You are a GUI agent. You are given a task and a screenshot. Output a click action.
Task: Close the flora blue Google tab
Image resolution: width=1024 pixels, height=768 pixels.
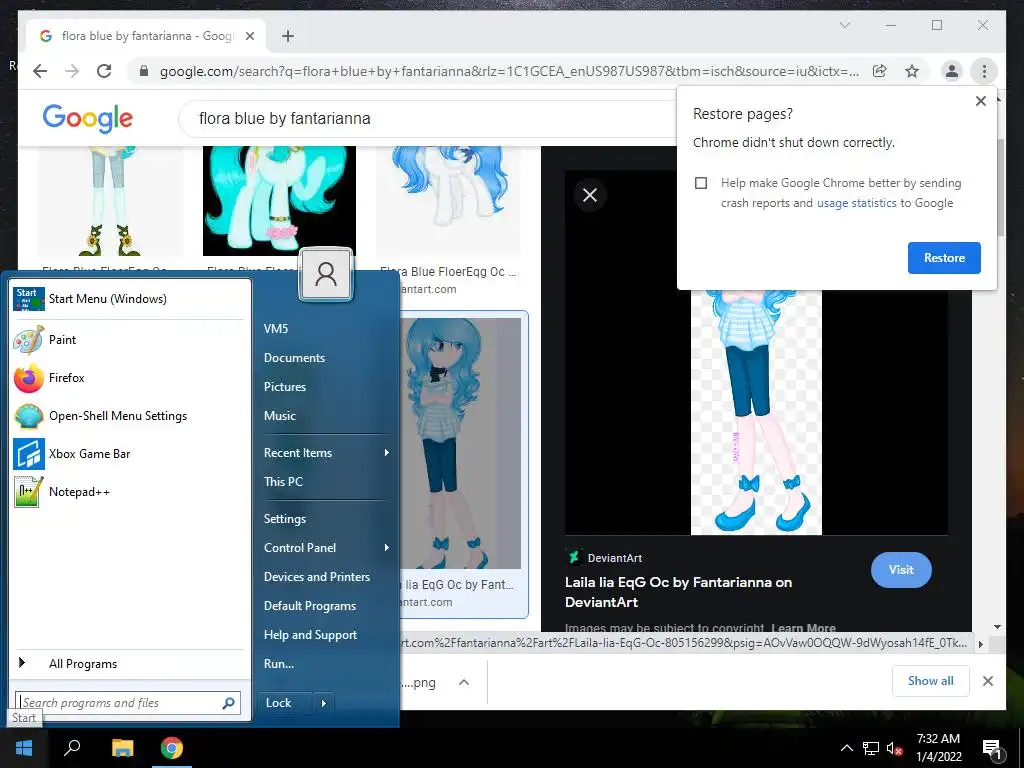pyautogui.click(x=249, y=36)
